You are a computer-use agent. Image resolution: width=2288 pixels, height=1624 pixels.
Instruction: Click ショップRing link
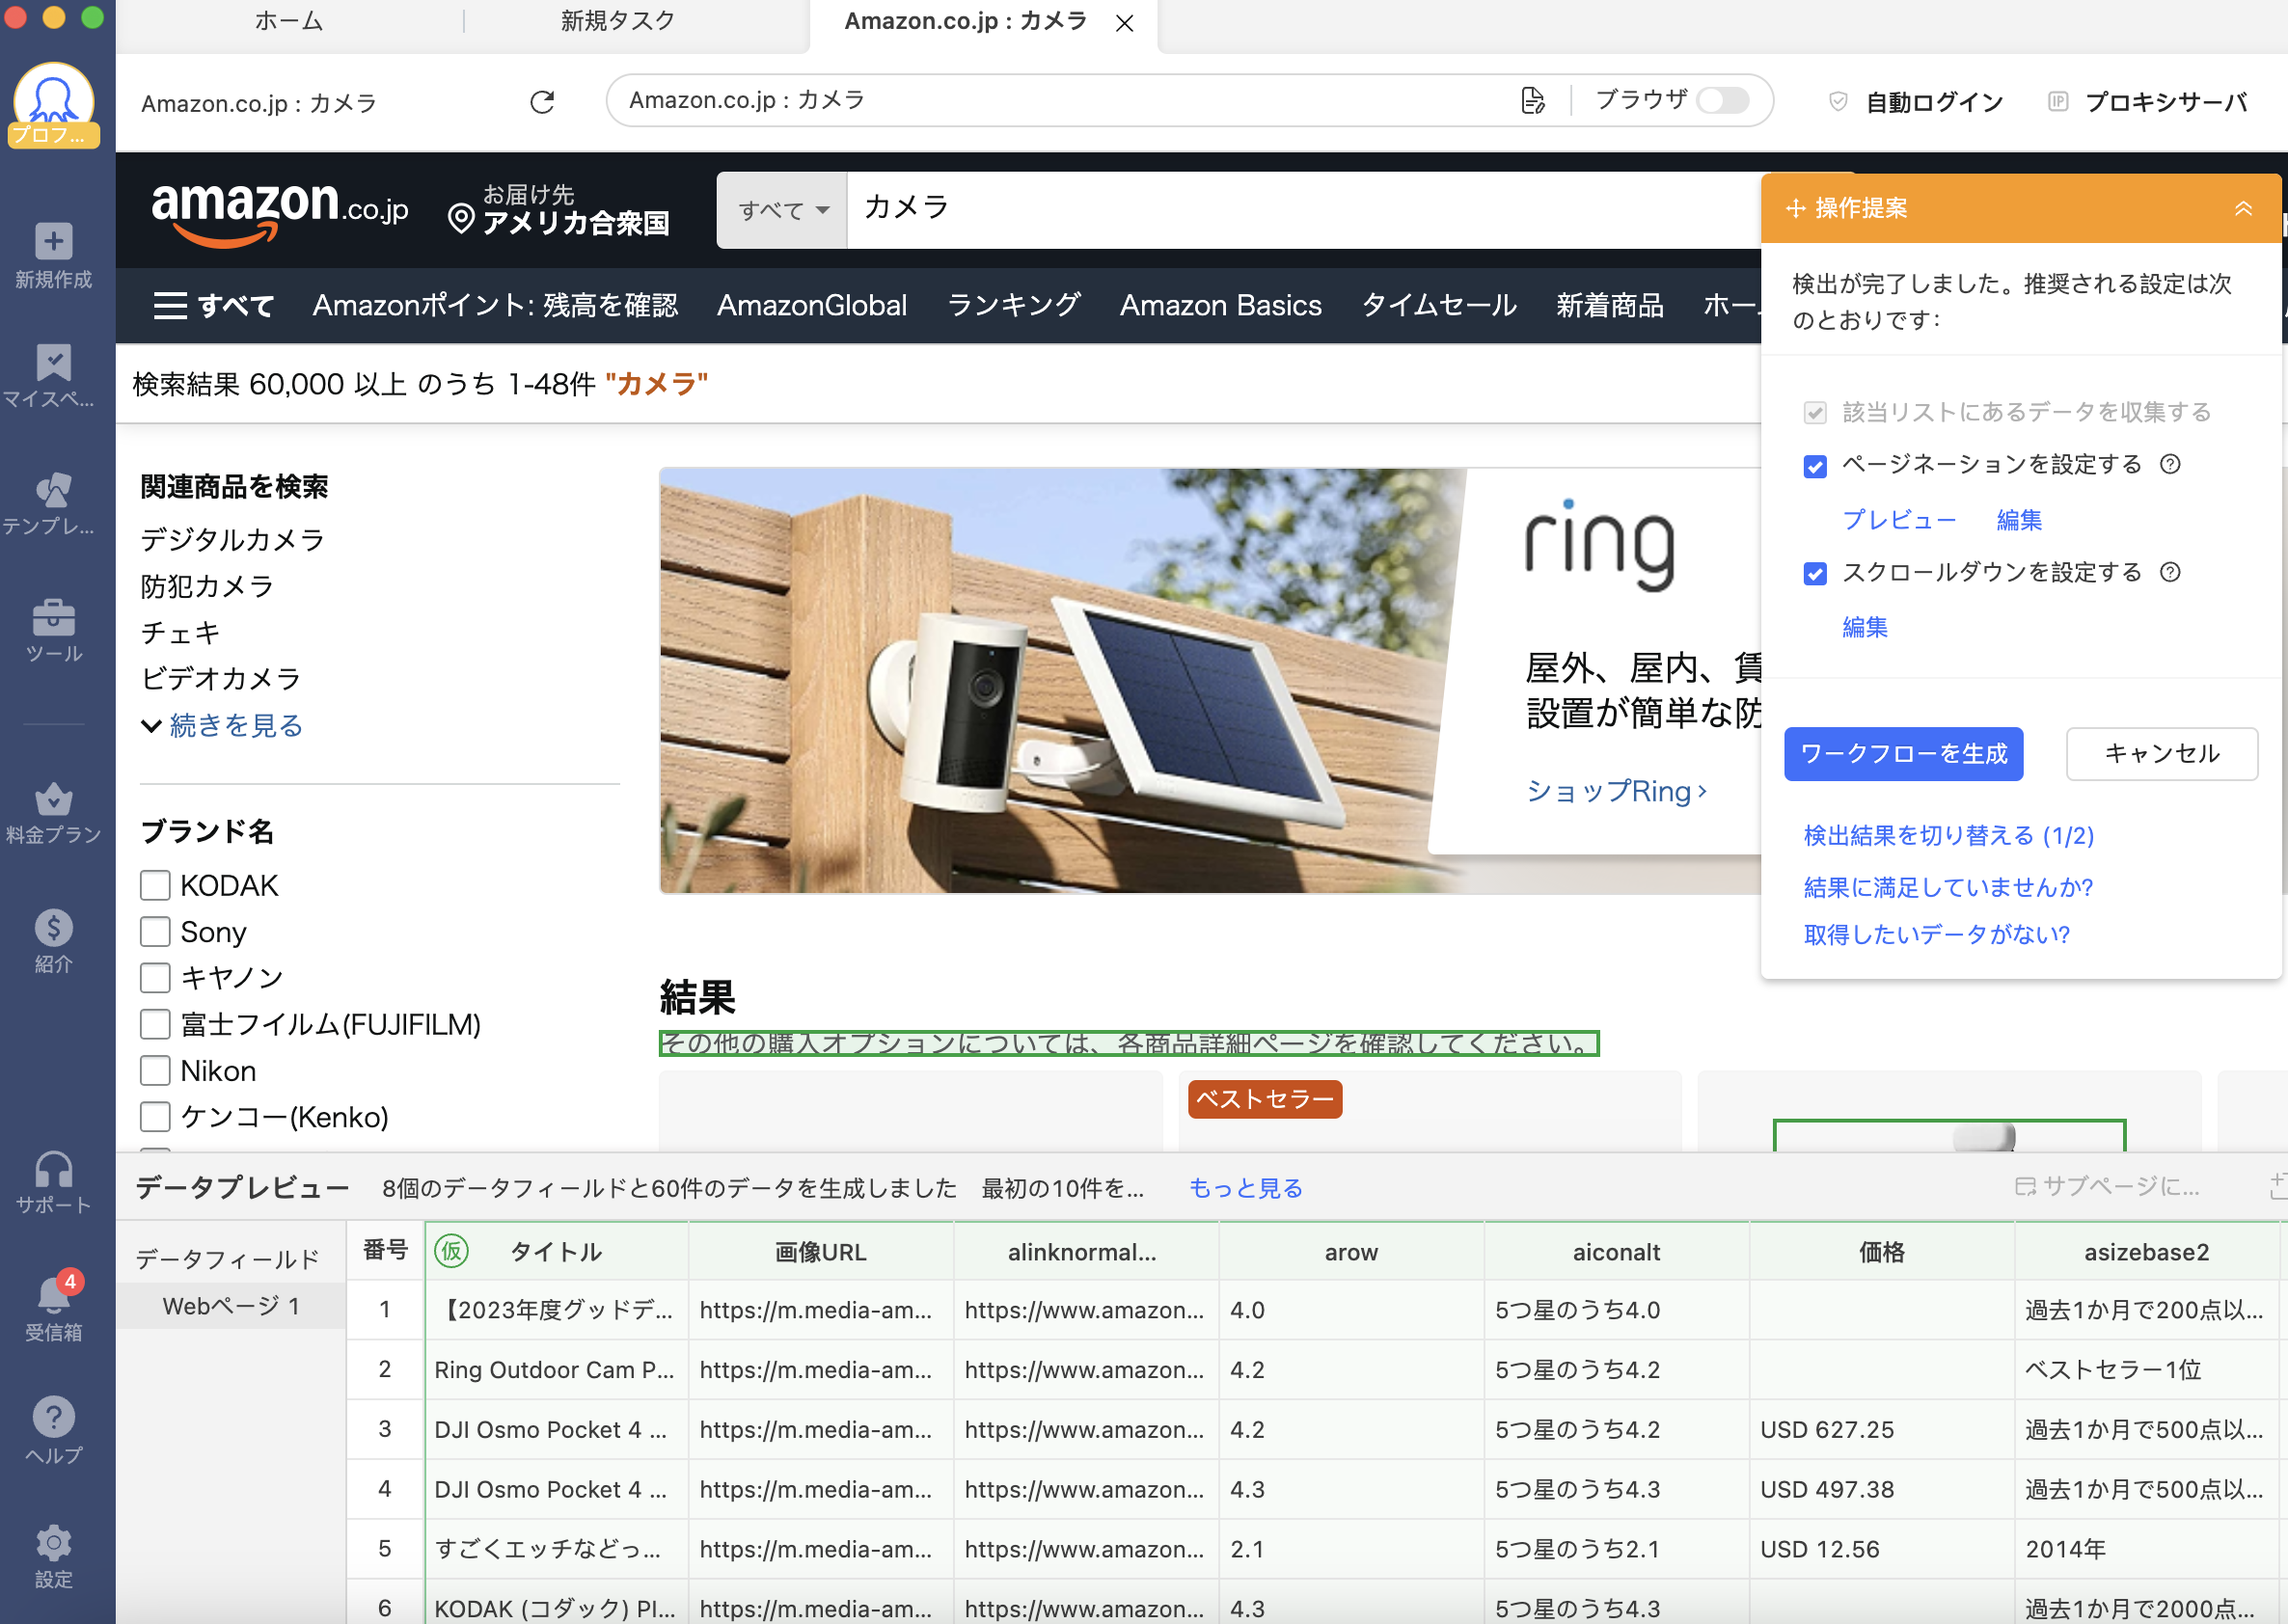tap(1616, 791)
